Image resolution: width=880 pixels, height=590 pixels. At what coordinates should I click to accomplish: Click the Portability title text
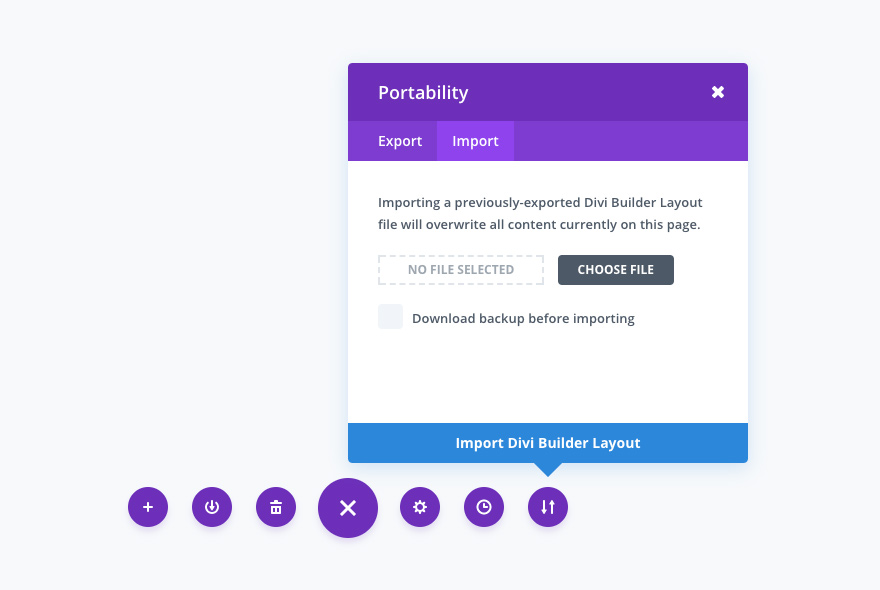[423, 93]
